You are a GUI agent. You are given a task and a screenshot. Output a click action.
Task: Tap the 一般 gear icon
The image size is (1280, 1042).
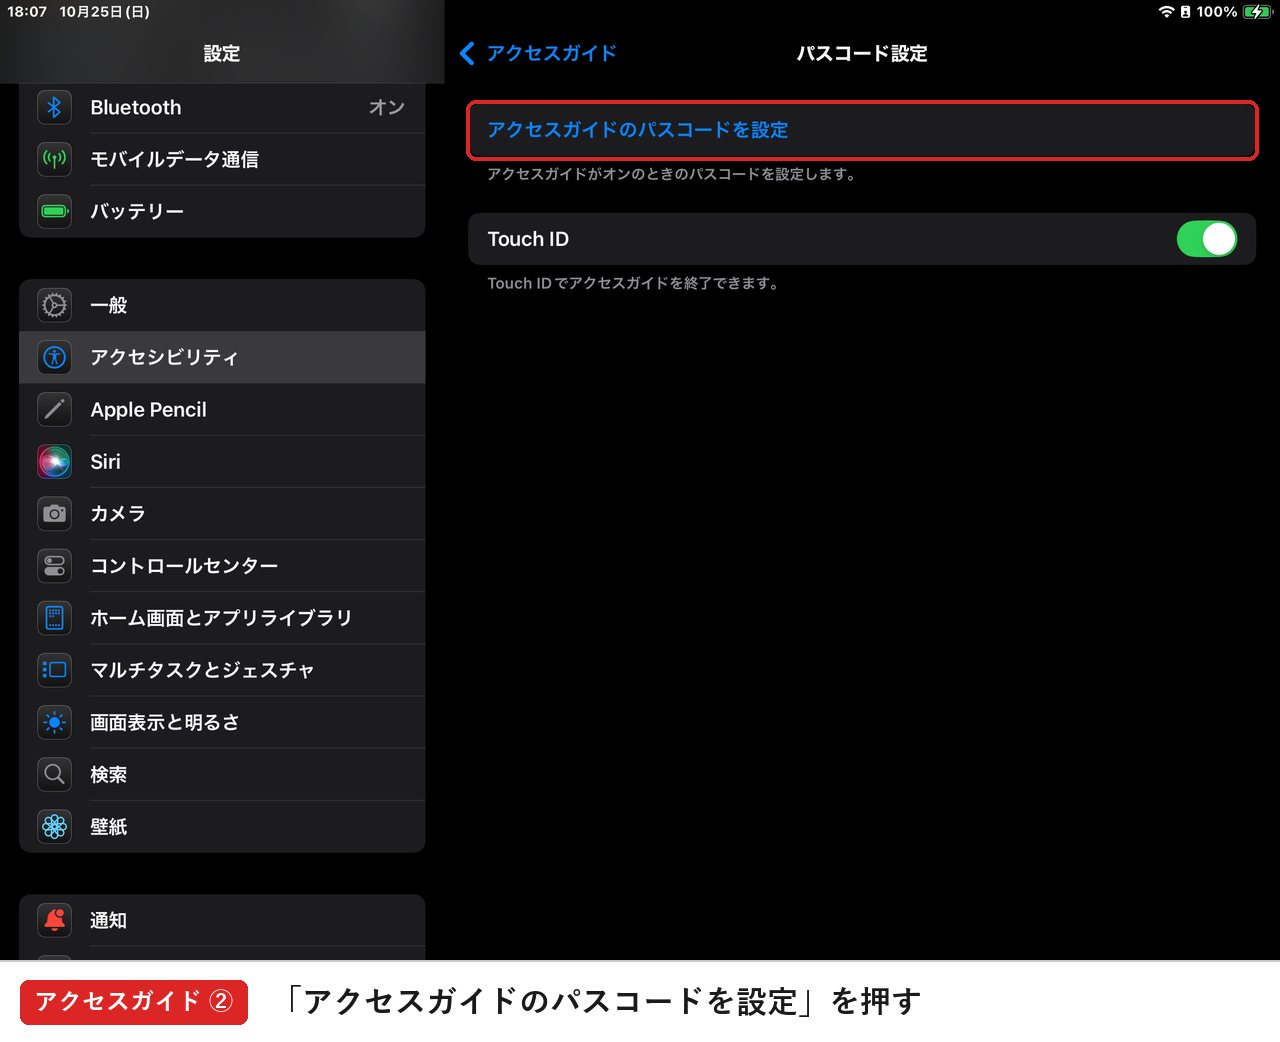[x=55, y=305]
